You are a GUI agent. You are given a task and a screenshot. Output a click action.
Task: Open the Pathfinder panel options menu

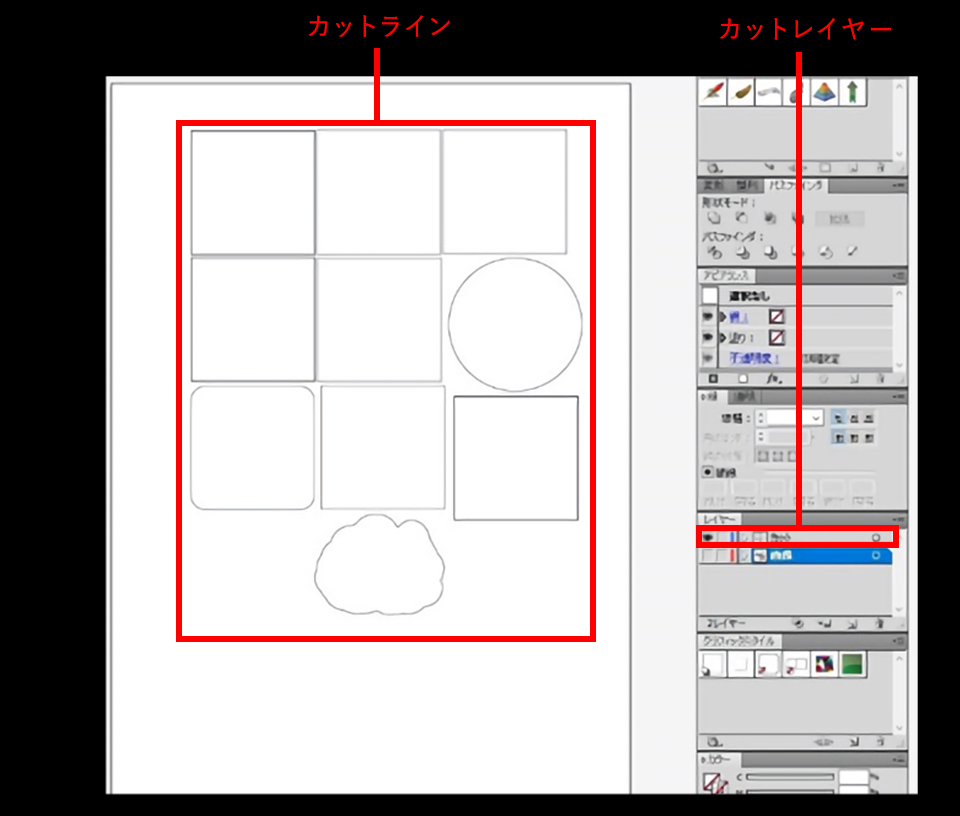click(x=898, y=185)
